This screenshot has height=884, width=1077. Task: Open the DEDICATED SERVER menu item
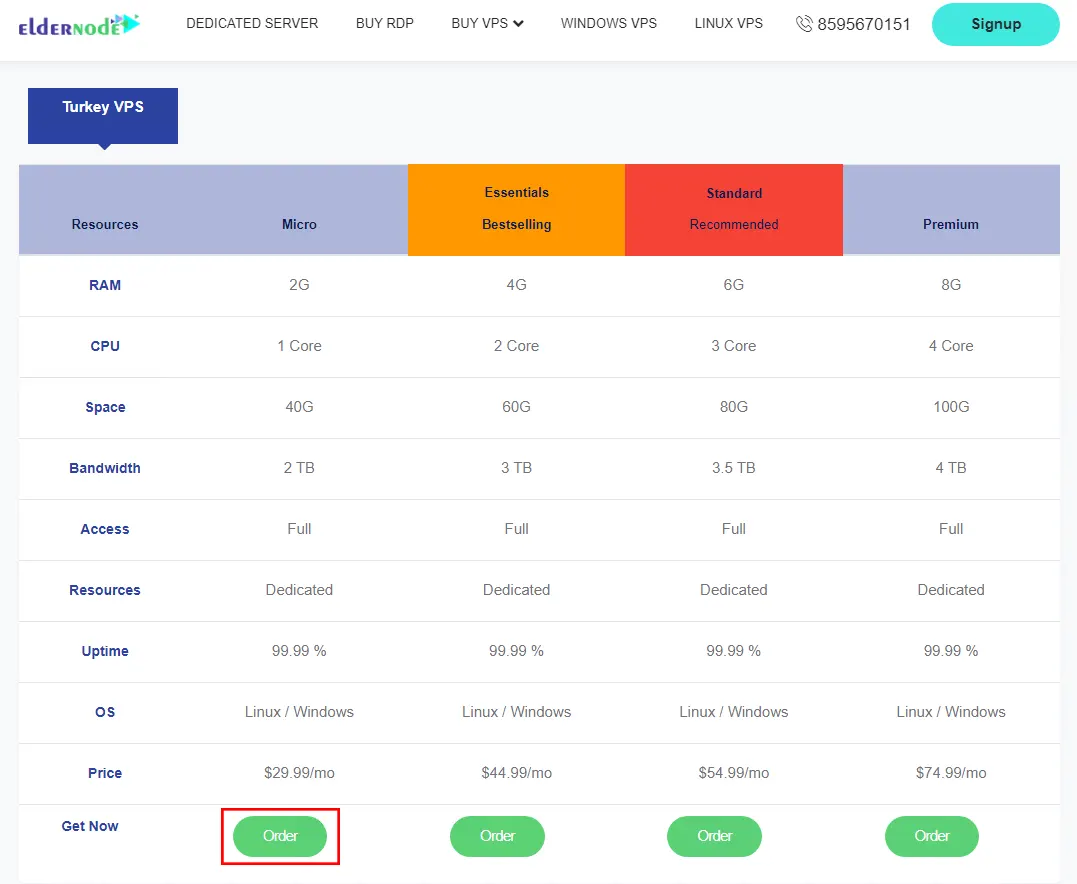click(x=252, y=23)
